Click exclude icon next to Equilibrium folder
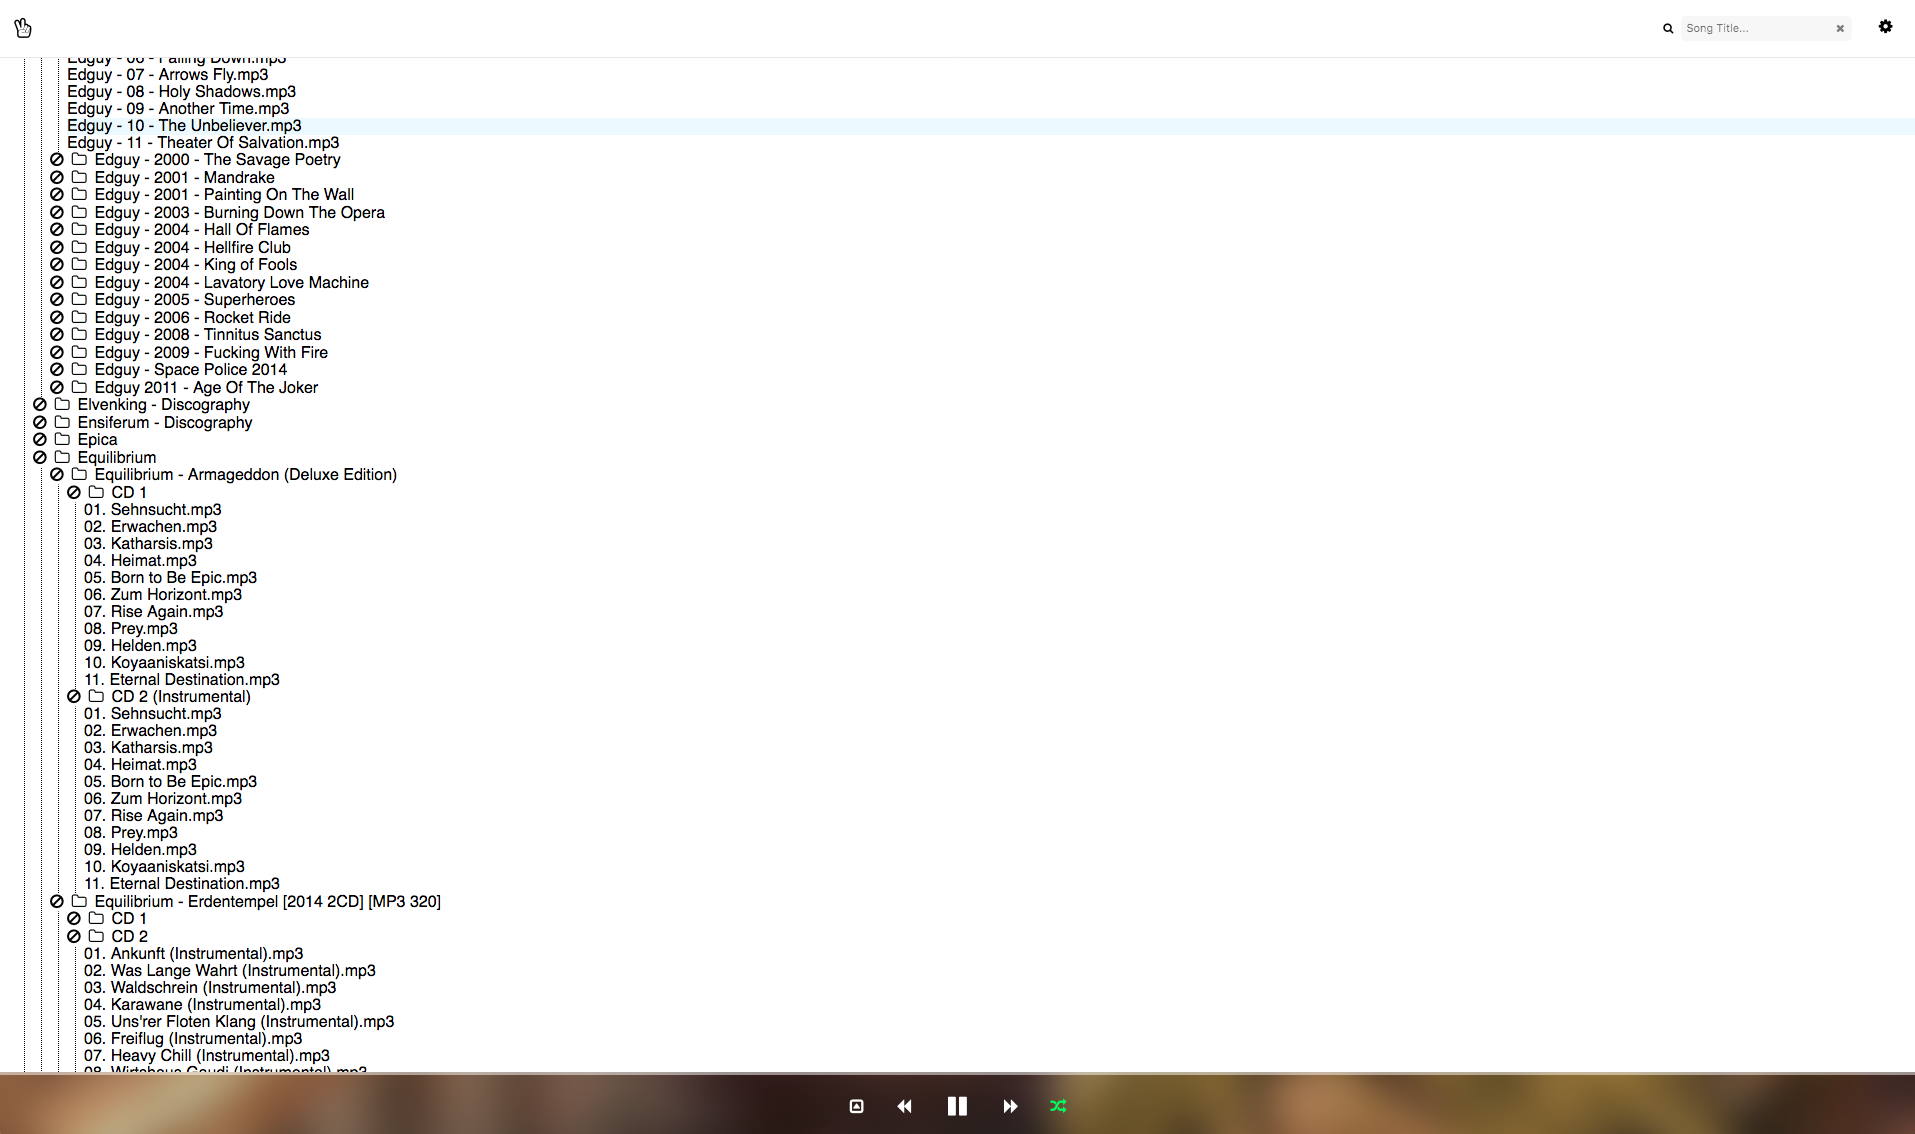Viewport: 1915px width, 1134px height. click(40, 458)
